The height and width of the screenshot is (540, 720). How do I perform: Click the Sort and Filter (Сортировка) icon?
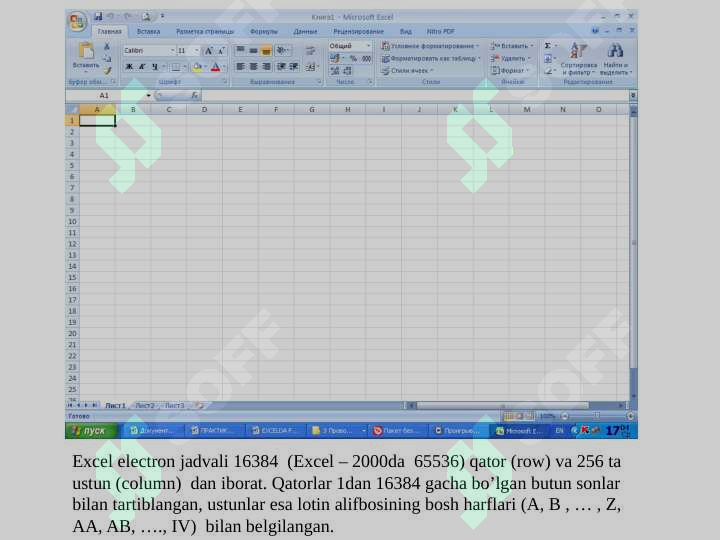pos(578,58)
